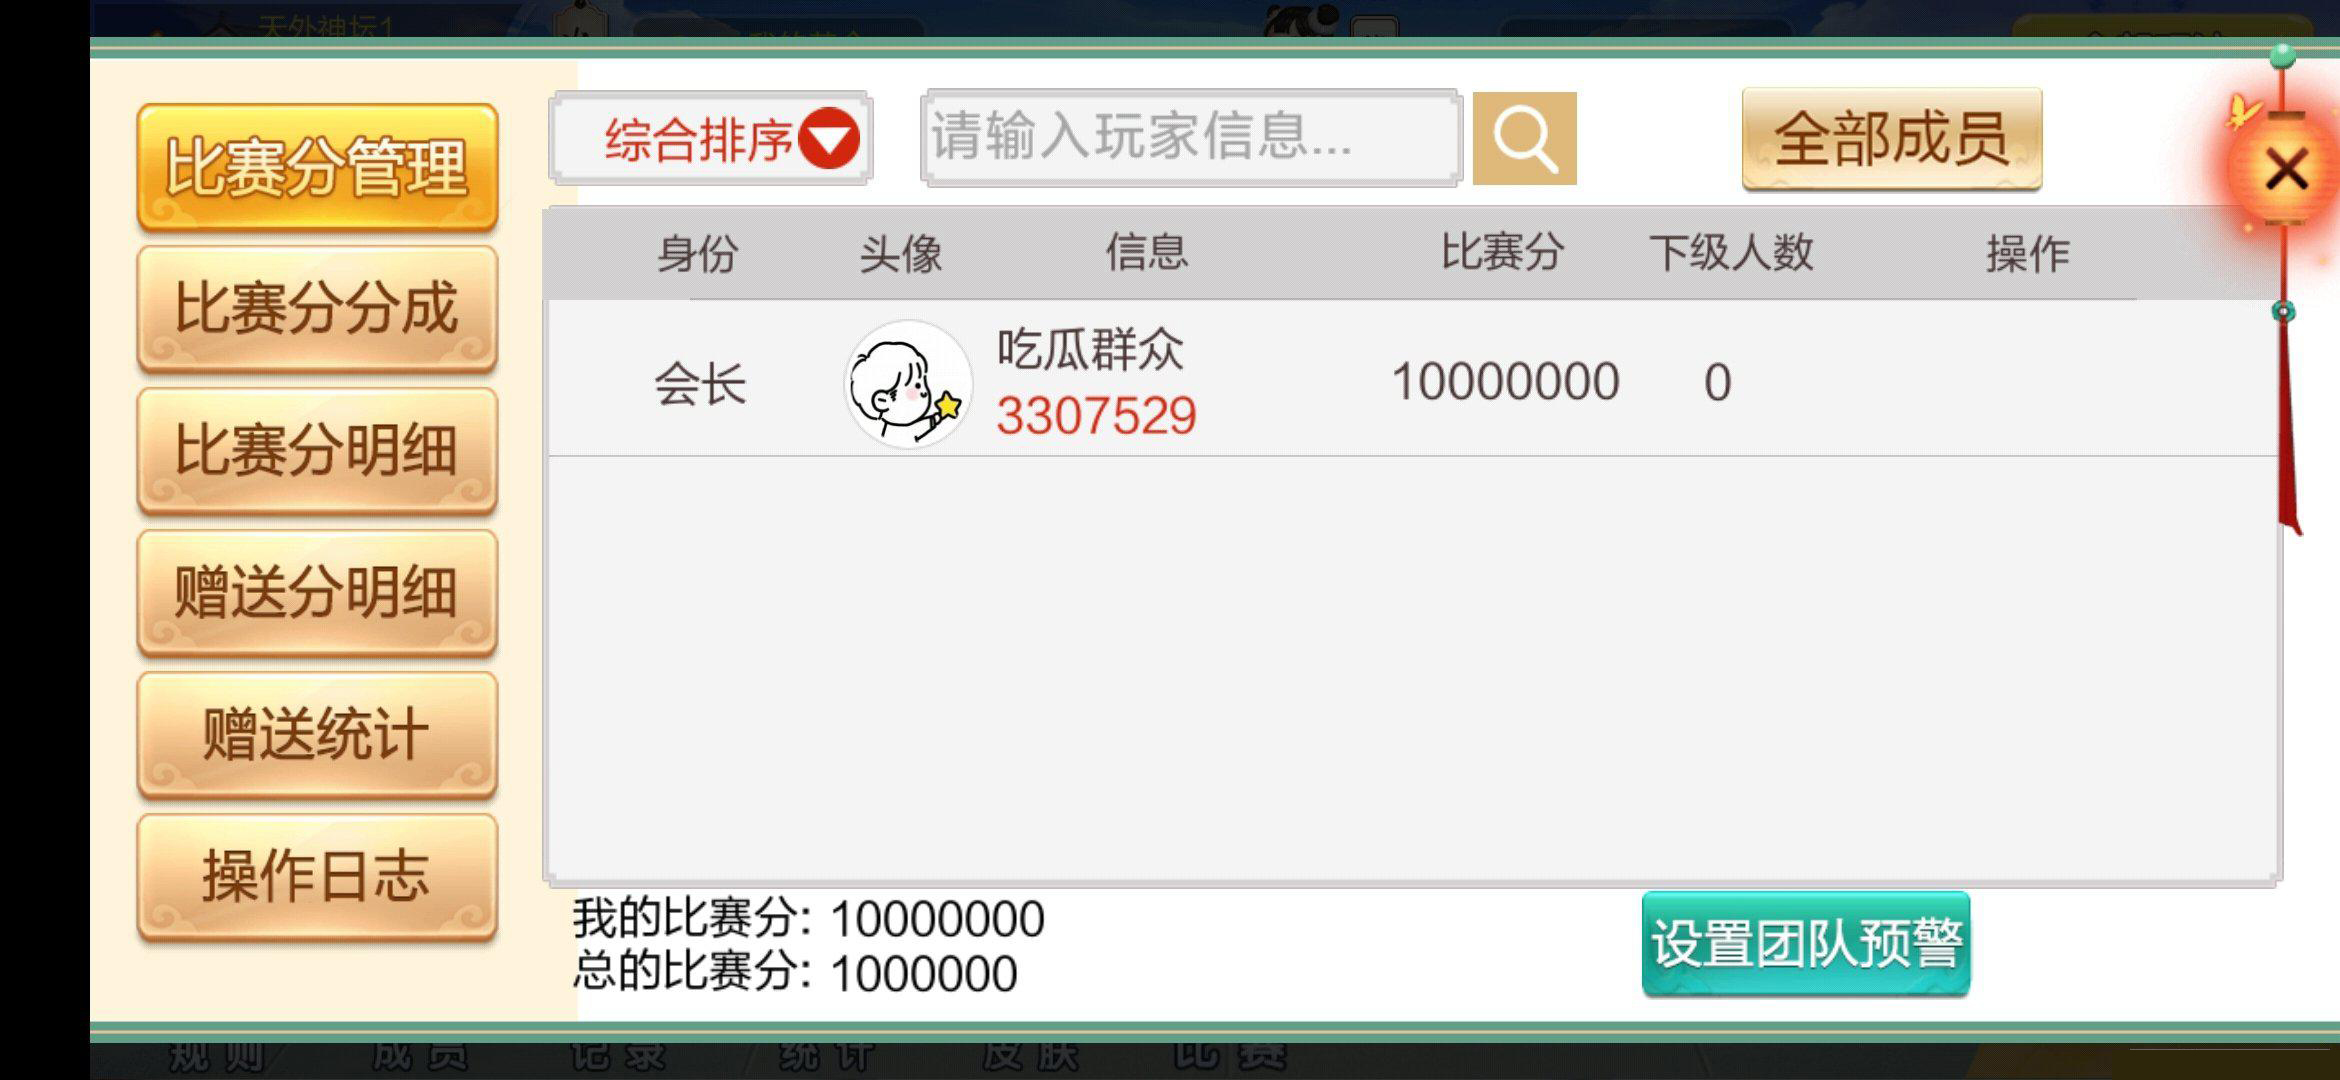The width and height of the screenshot is (2340, 1080).
Task: Select the 全部成员 button
Action: [1891, 139]
